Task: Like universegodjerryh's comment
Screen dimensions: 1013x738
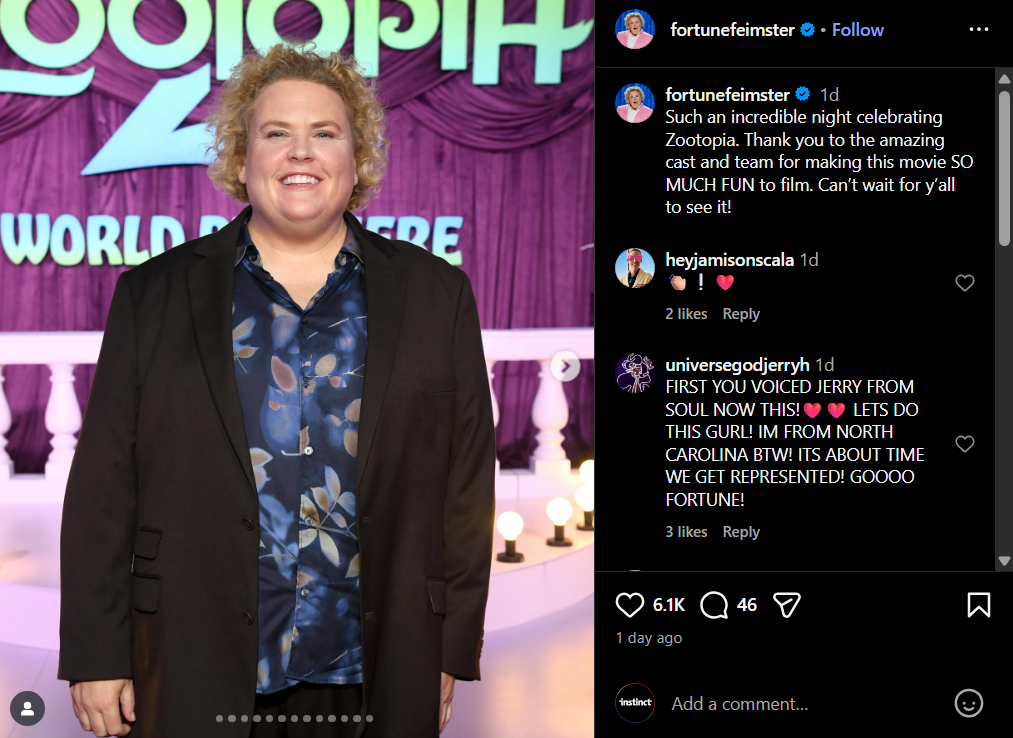Action: 965,443
